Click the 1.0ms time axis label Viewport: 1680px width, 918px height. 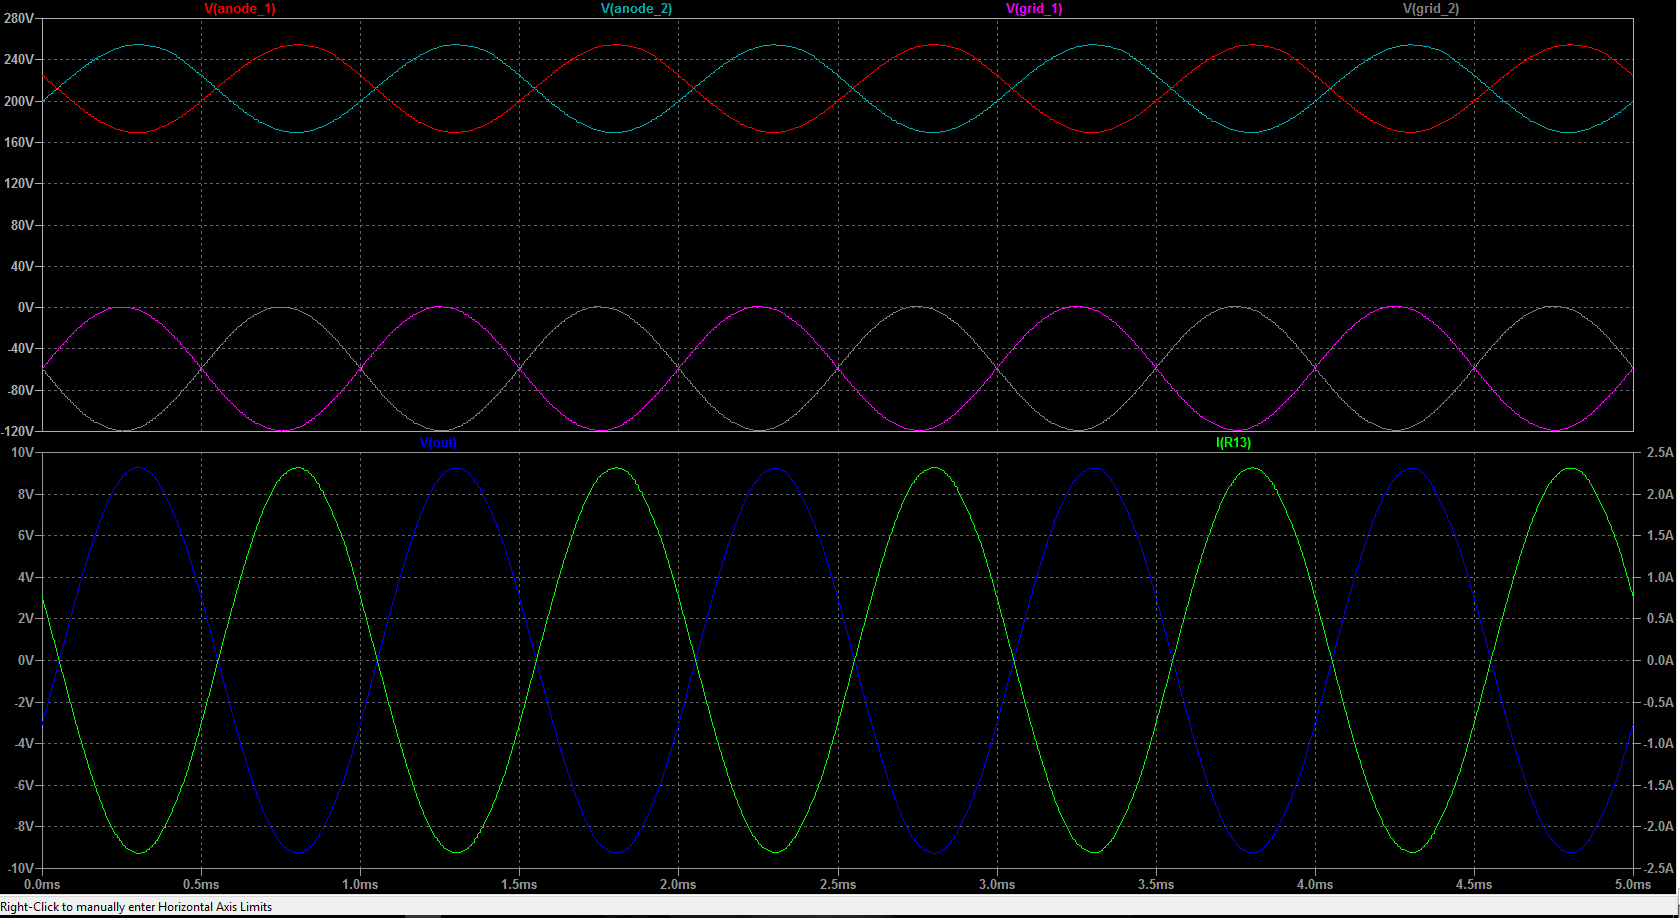[360, 884]
